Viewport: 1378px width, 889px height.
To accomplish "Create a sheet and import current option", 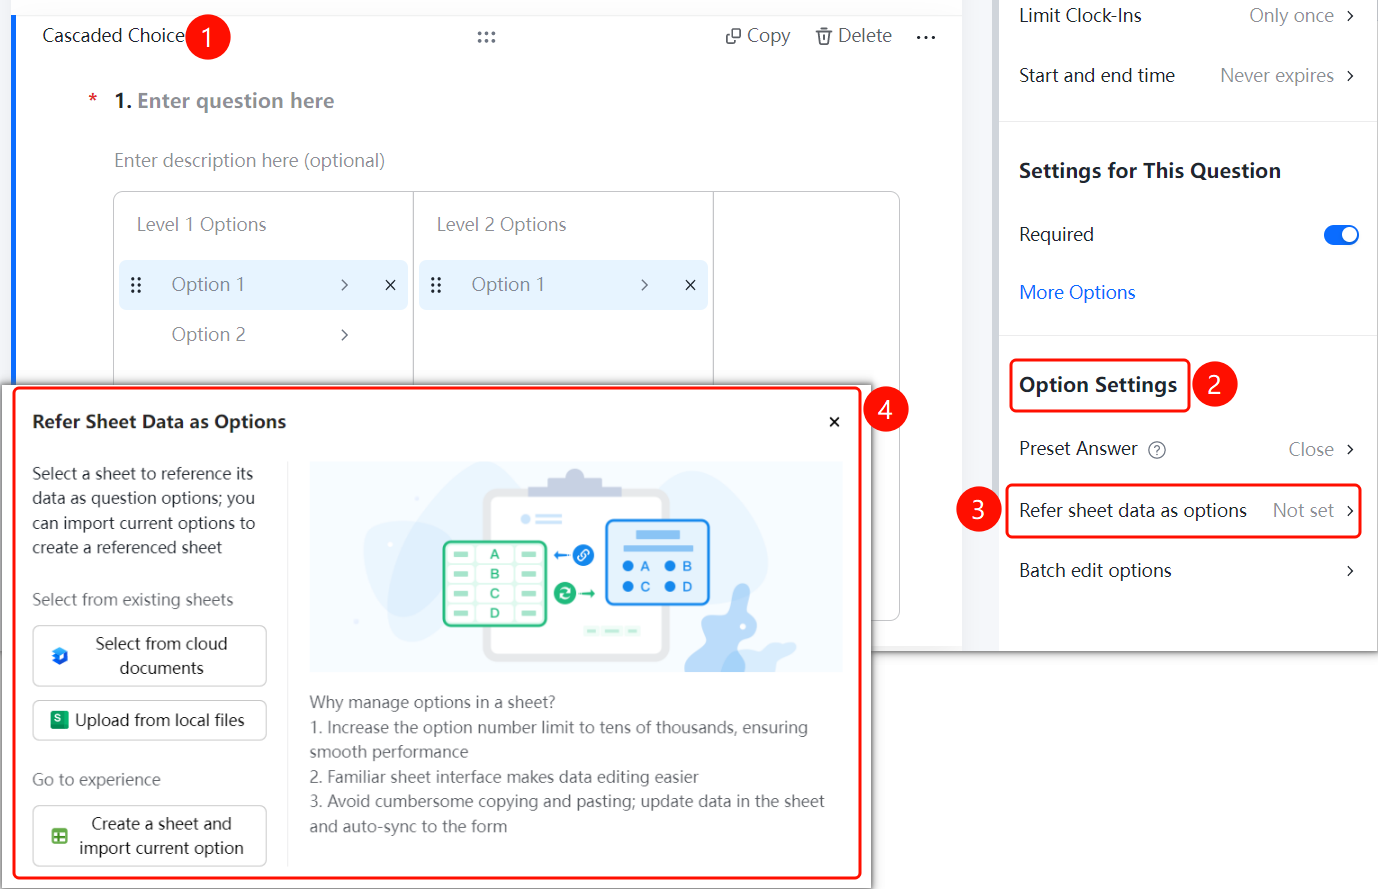I will [x=149, y=836].
